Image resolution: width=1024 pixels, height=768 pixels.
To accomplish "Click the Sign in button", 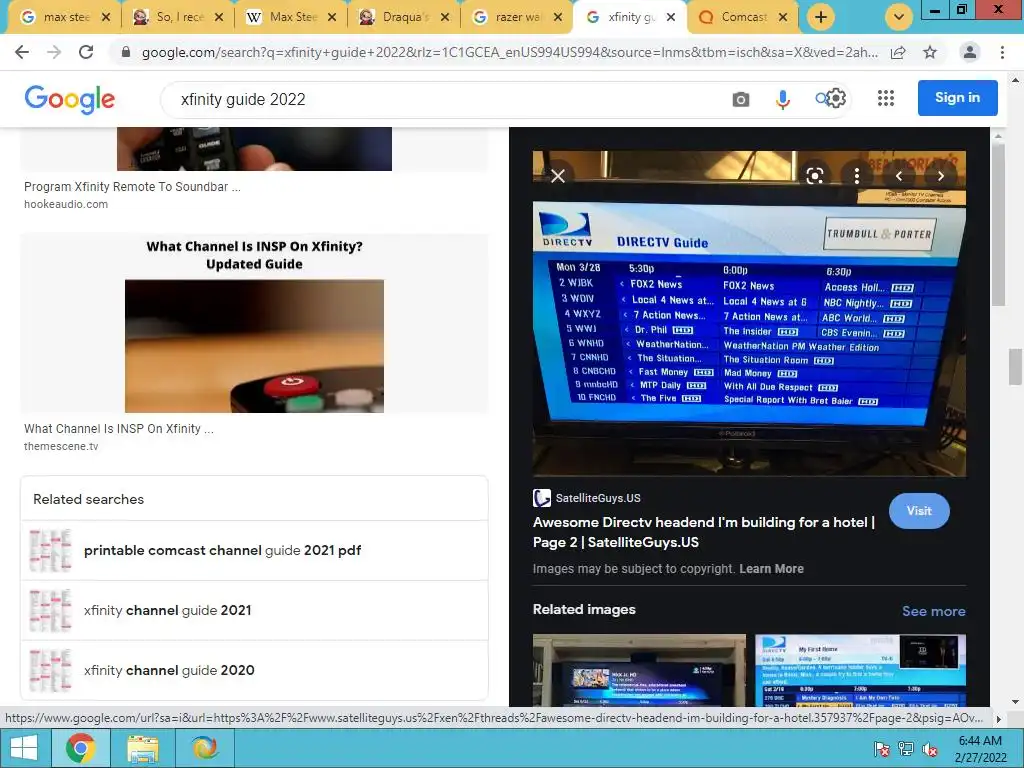I will click(x=957, y=97).
